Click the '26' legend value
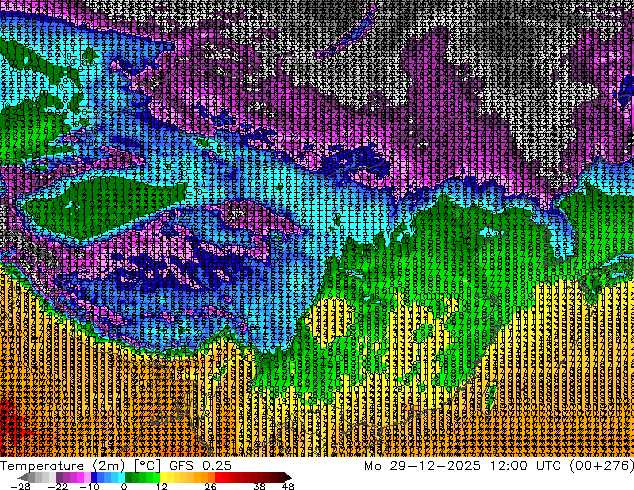The image size is (634, 490). coord(210,486)
